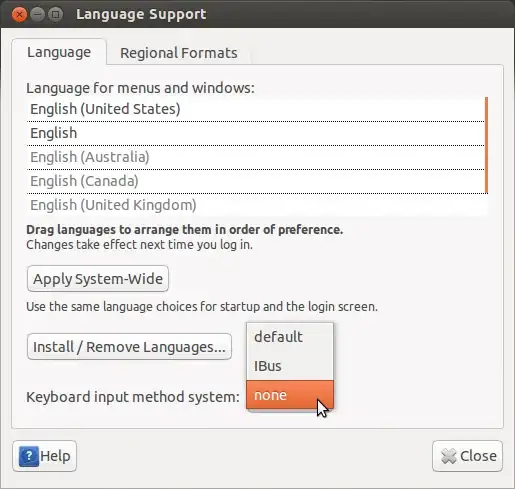515x489 pixels.
Task: Choose default in input method dropdown
Action: point(290,337)
